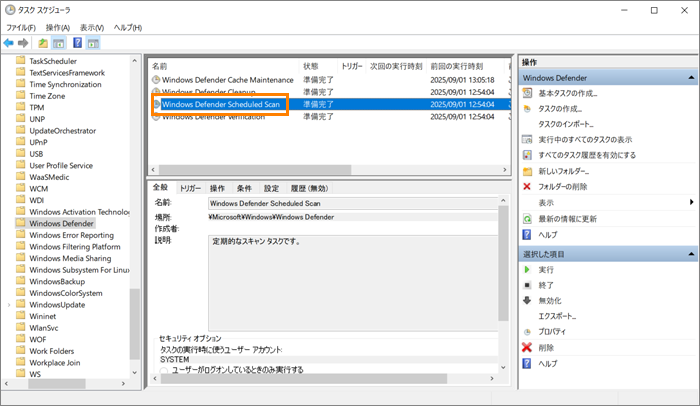Sort by 前回の実行時刻 column header
The height and width of the screenshot is (406, 700).
click(x=466, y=66)
